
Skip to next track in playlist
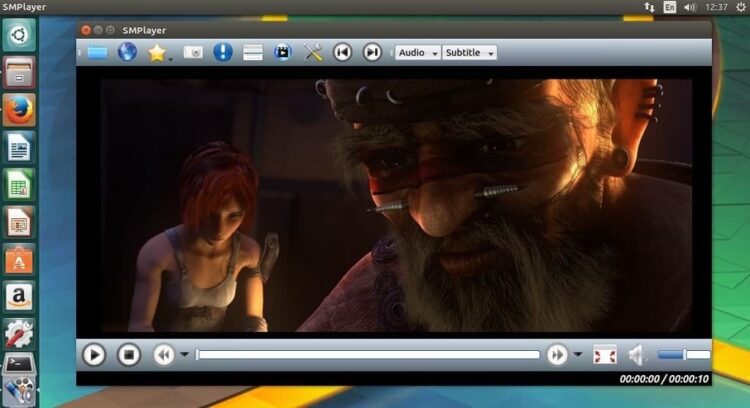372,52
